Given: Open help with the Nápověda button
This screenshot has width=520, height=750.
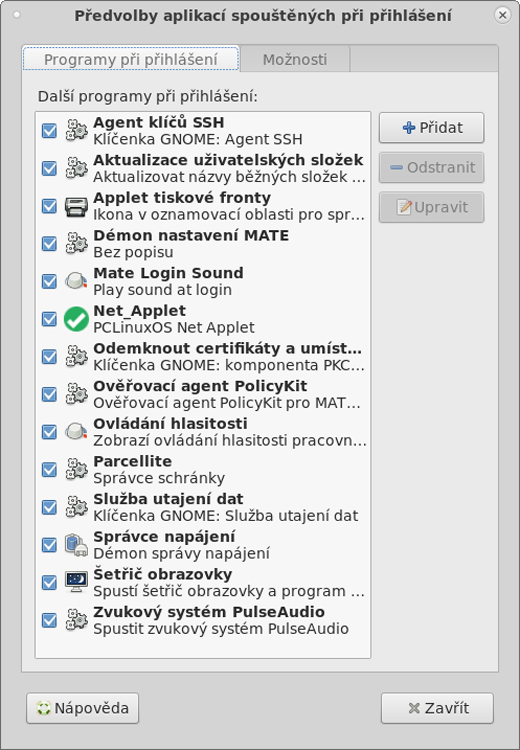Looking at the screenshot, I should (82, 708).
